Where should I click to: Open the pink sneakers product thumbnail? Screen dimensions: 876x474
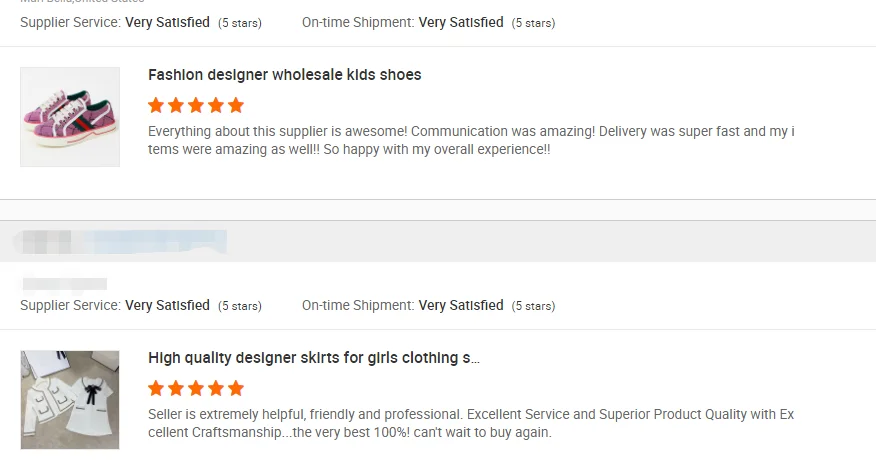point(70,117)
